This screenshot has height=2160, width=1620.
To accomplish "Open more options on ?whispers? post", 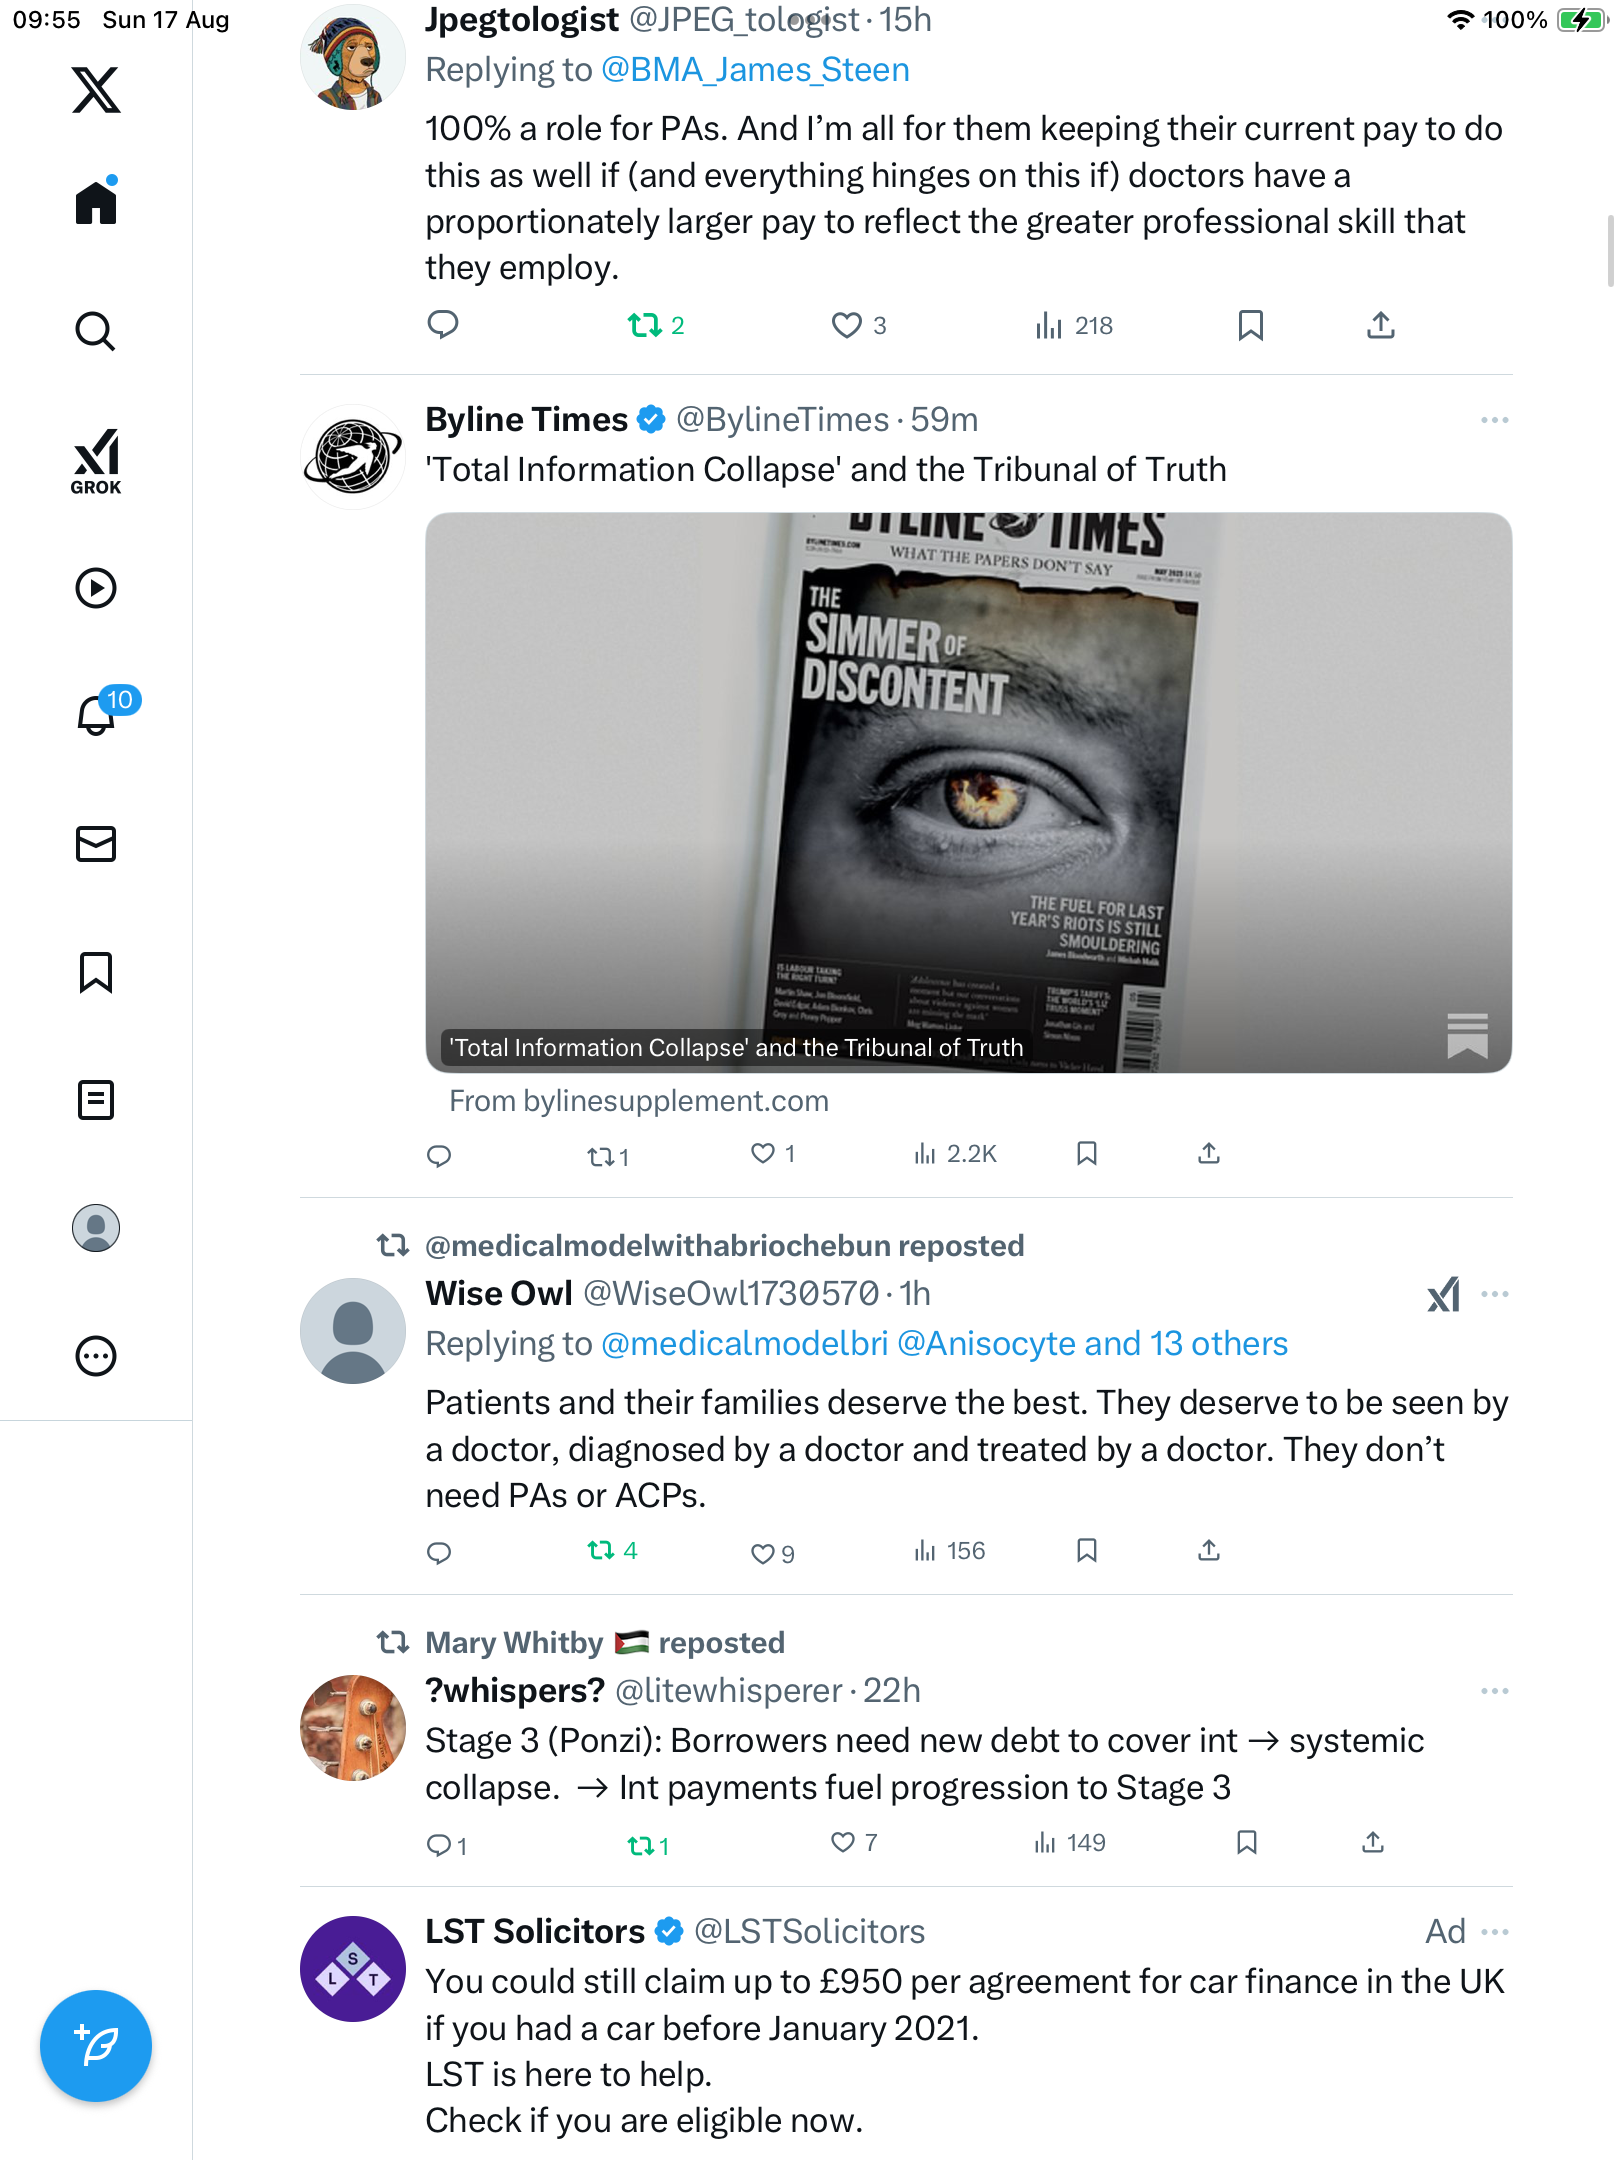I will point(1494,1691).
